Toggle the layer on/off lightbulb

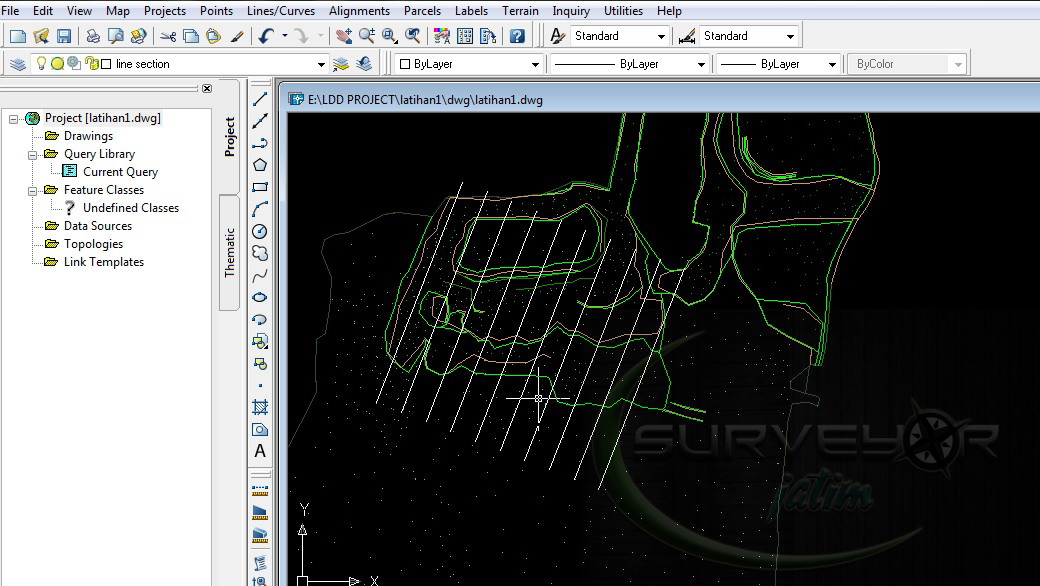[41, 61]
